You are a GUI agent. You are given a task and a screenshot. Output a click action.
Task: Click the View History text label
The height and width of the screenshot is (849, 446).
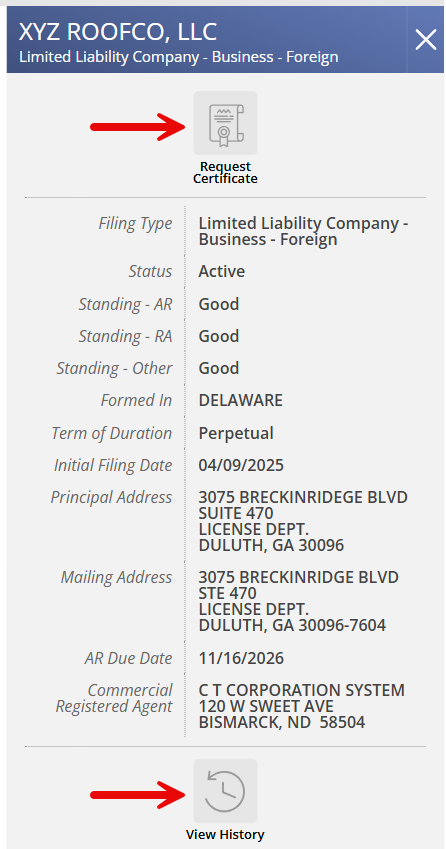click(x=225, y=834)
